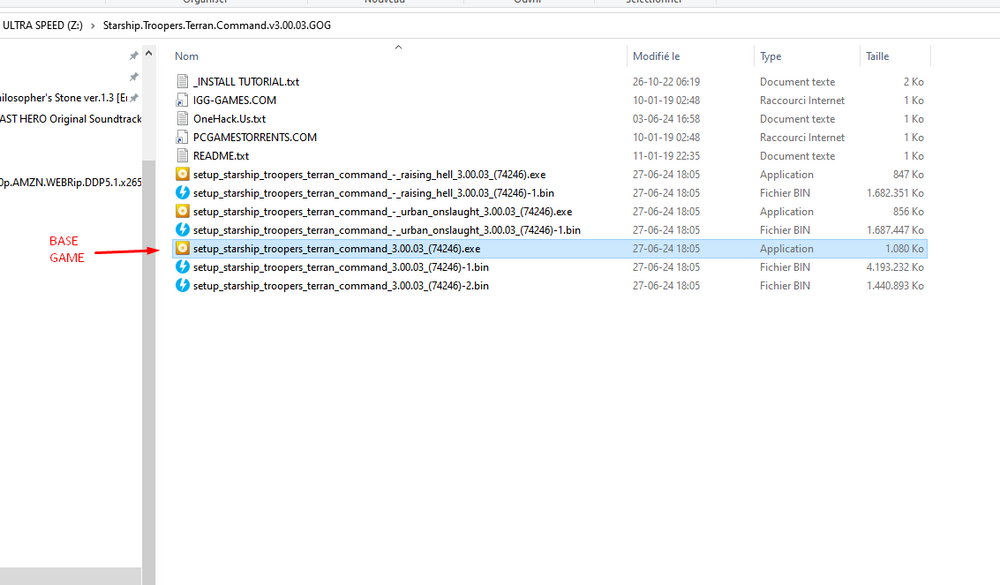Image resolution: width=1000 pixels, height=585 pixels.
Task: Click the 847 Ko size value
Action: 908,174
